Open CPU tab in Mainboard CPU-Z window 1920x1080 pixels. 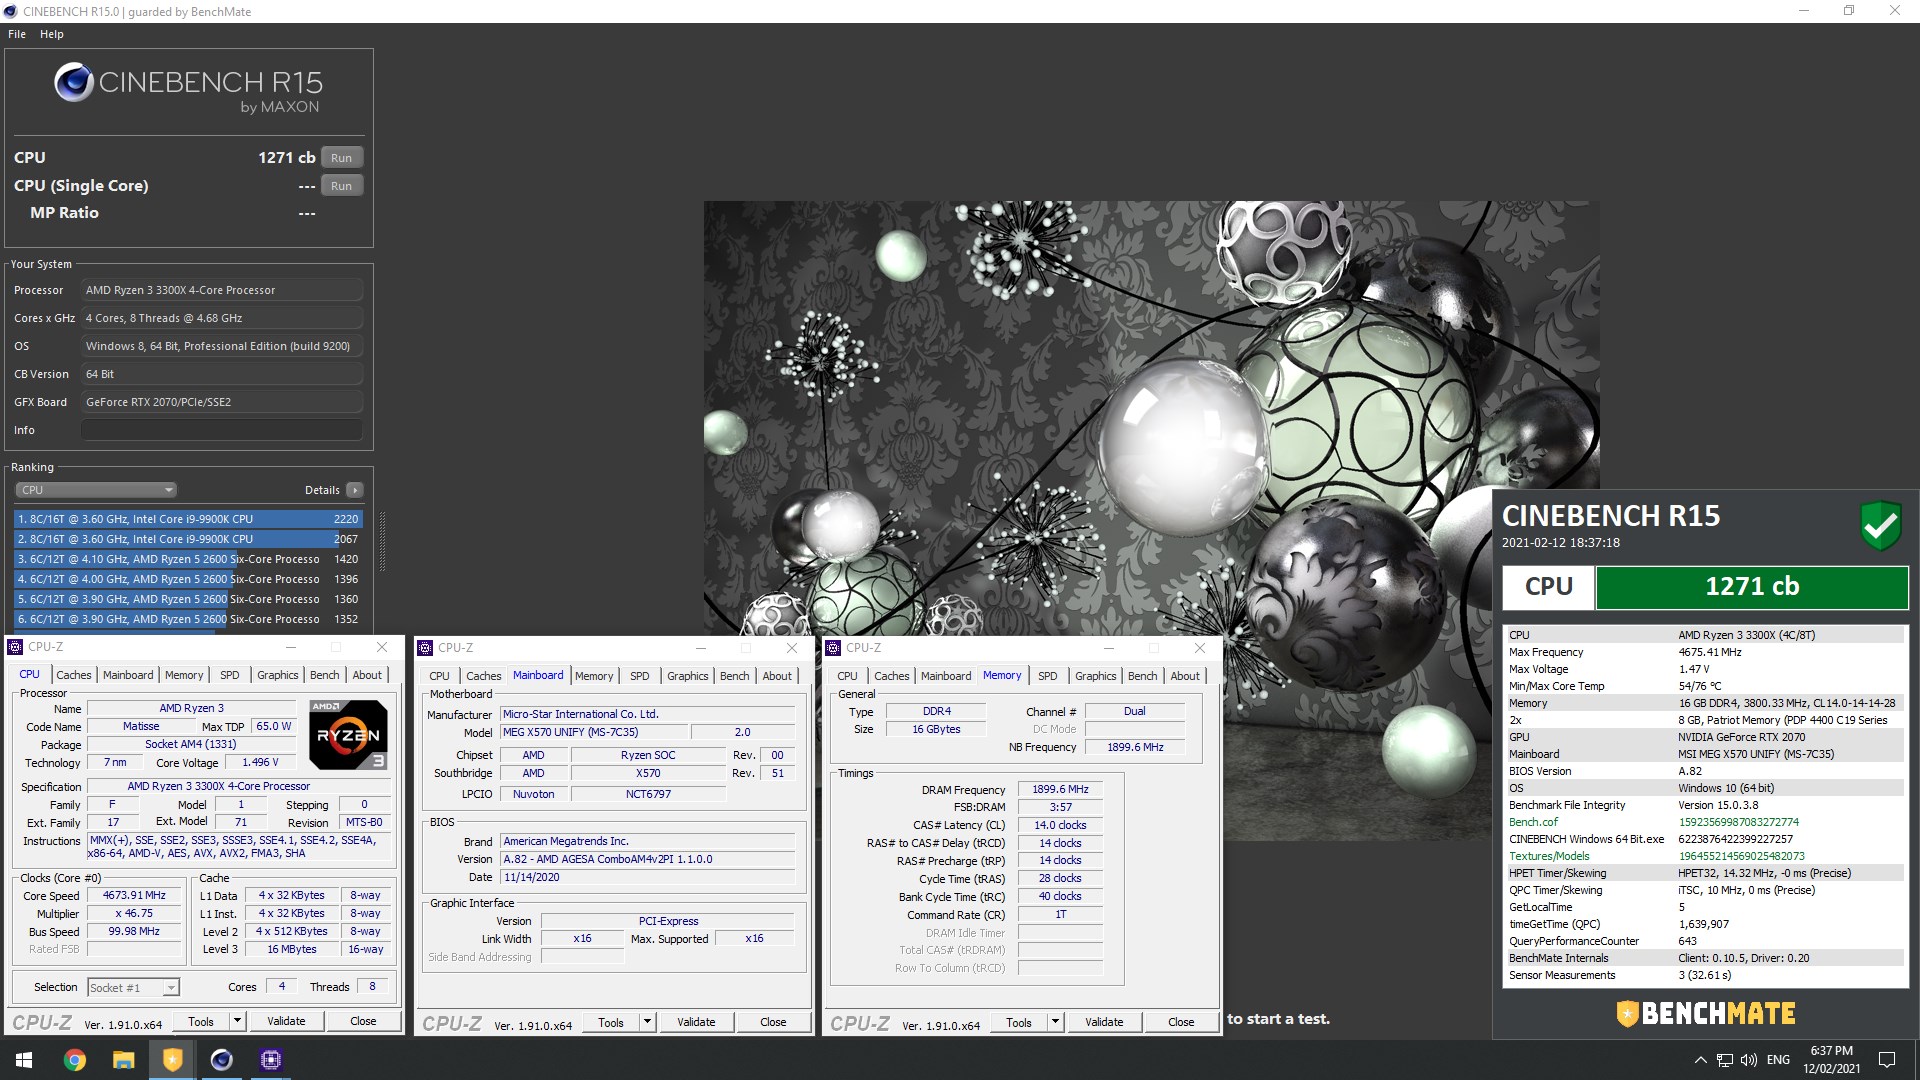tap(440, 676)
